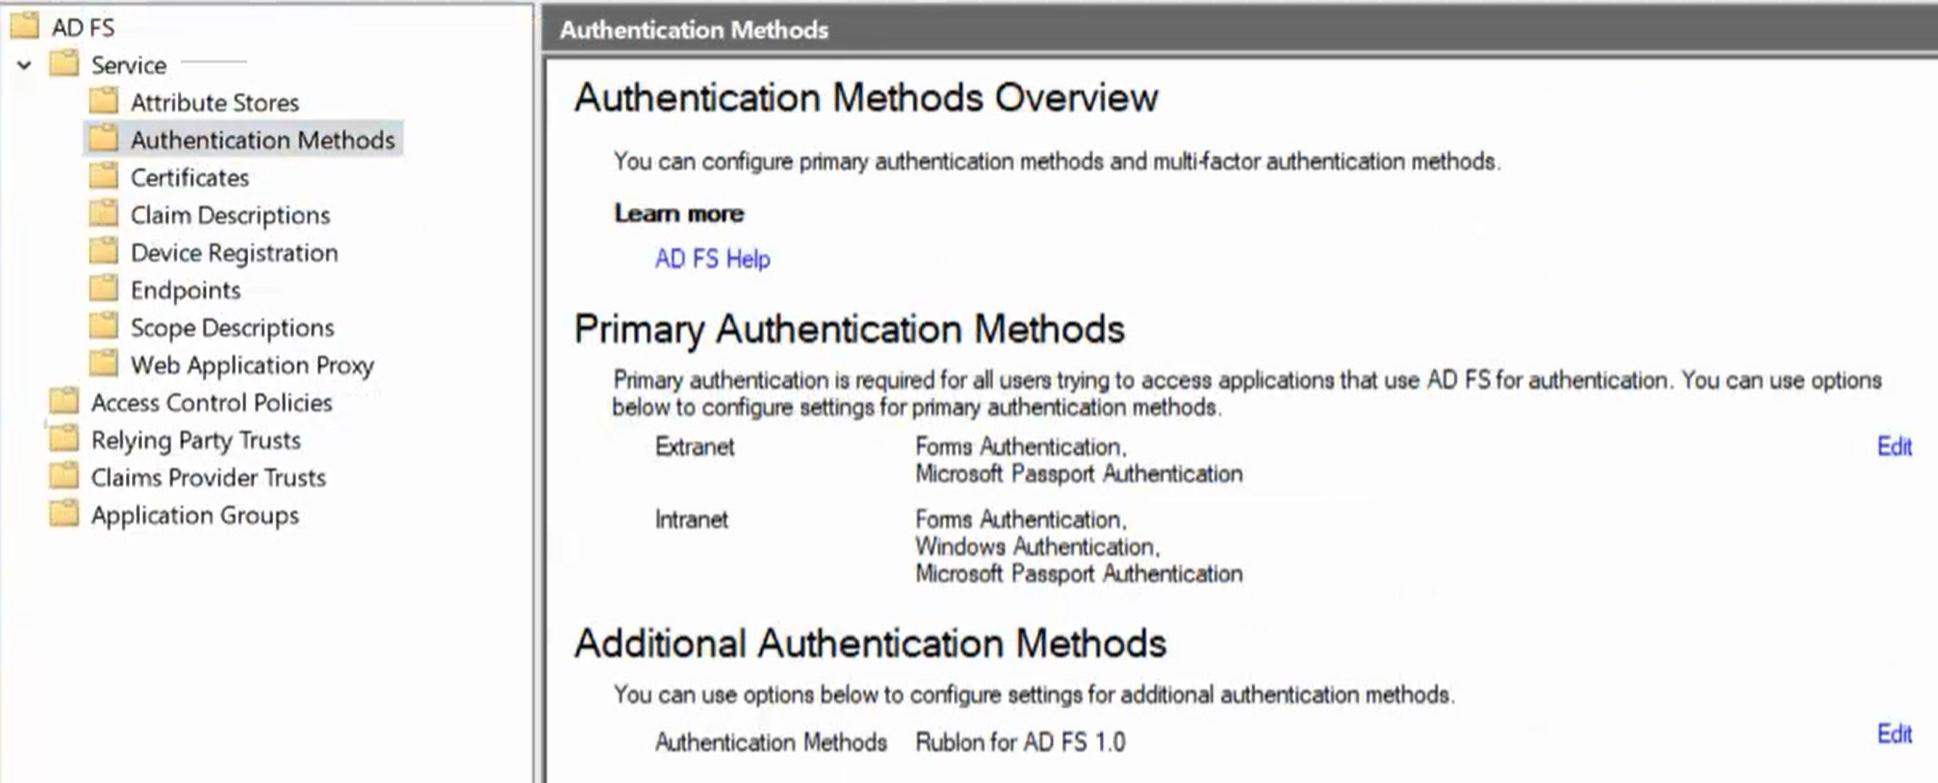Screen dimensions: 1938x783
Task: Click the Web Application Proxy folder icon
Action: tap(103, 364)
